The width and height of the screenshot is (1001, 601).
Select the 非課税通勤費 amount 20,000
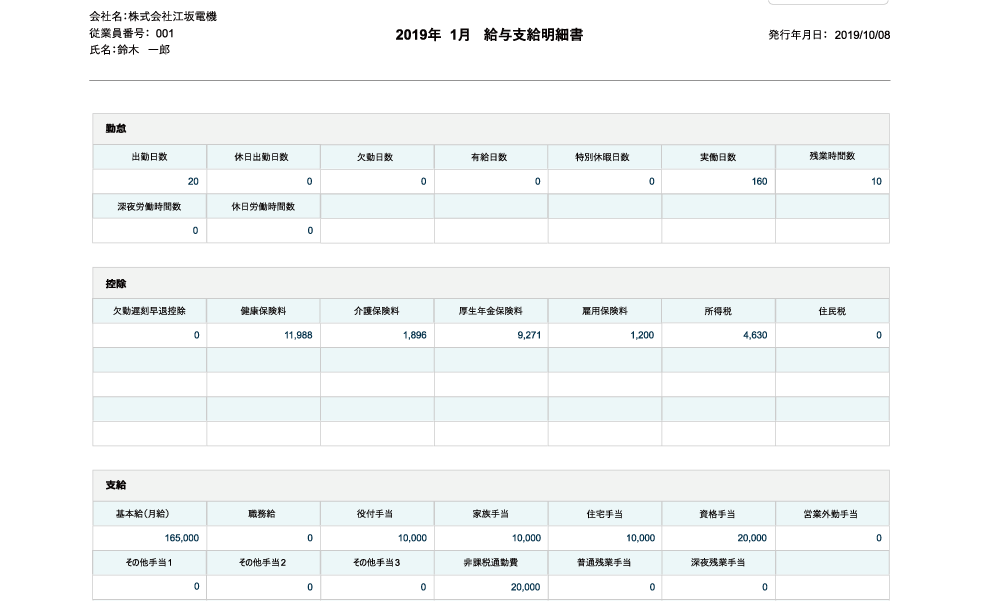click(491, 587)
